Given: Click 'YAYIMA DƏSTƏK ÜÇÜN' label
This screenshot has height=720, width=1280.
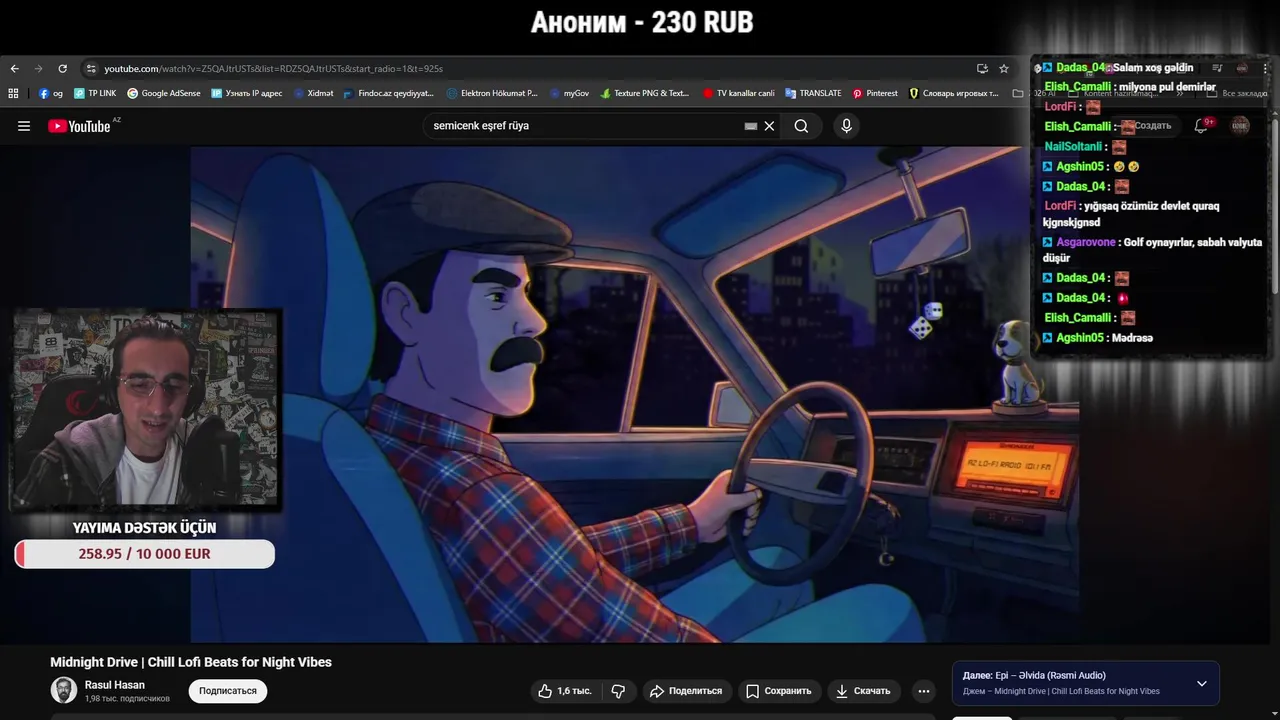Looking at the screenshot, I should tap(144, 528).
